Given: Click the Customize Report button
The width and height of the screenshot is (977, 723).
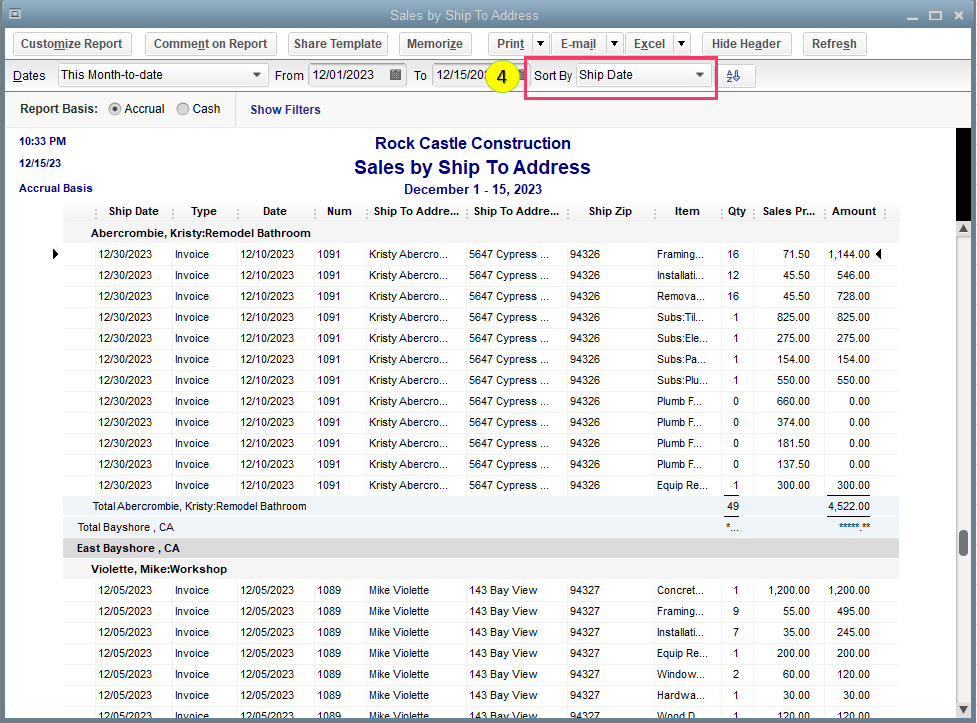Looking at the screenshot, I should coord(72,44).
